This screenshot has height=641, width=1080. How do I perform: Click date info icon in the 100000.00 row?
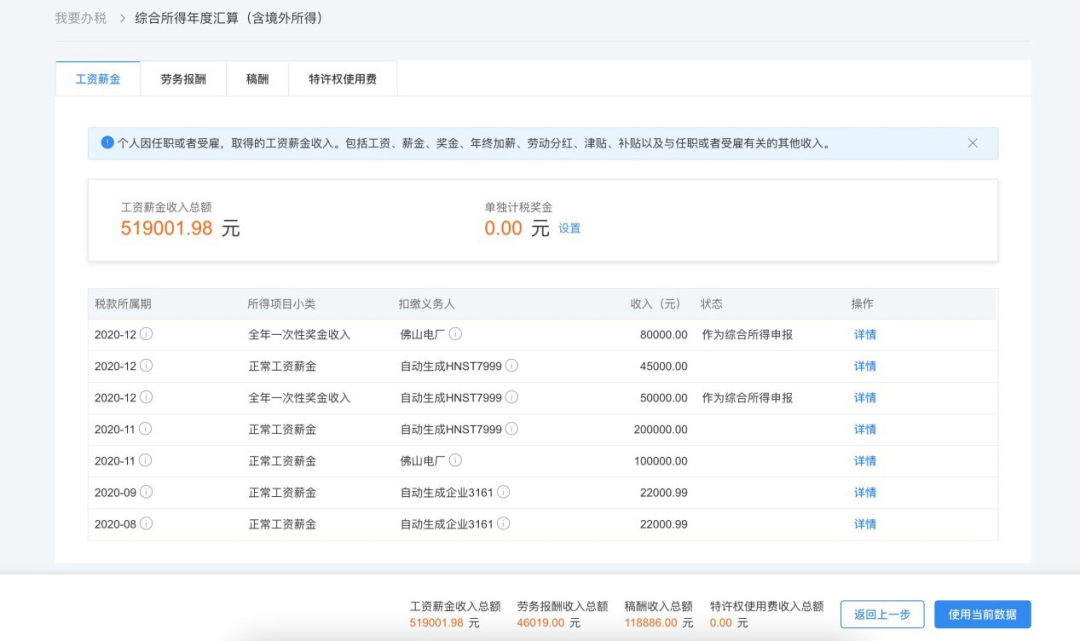(145, 461)
